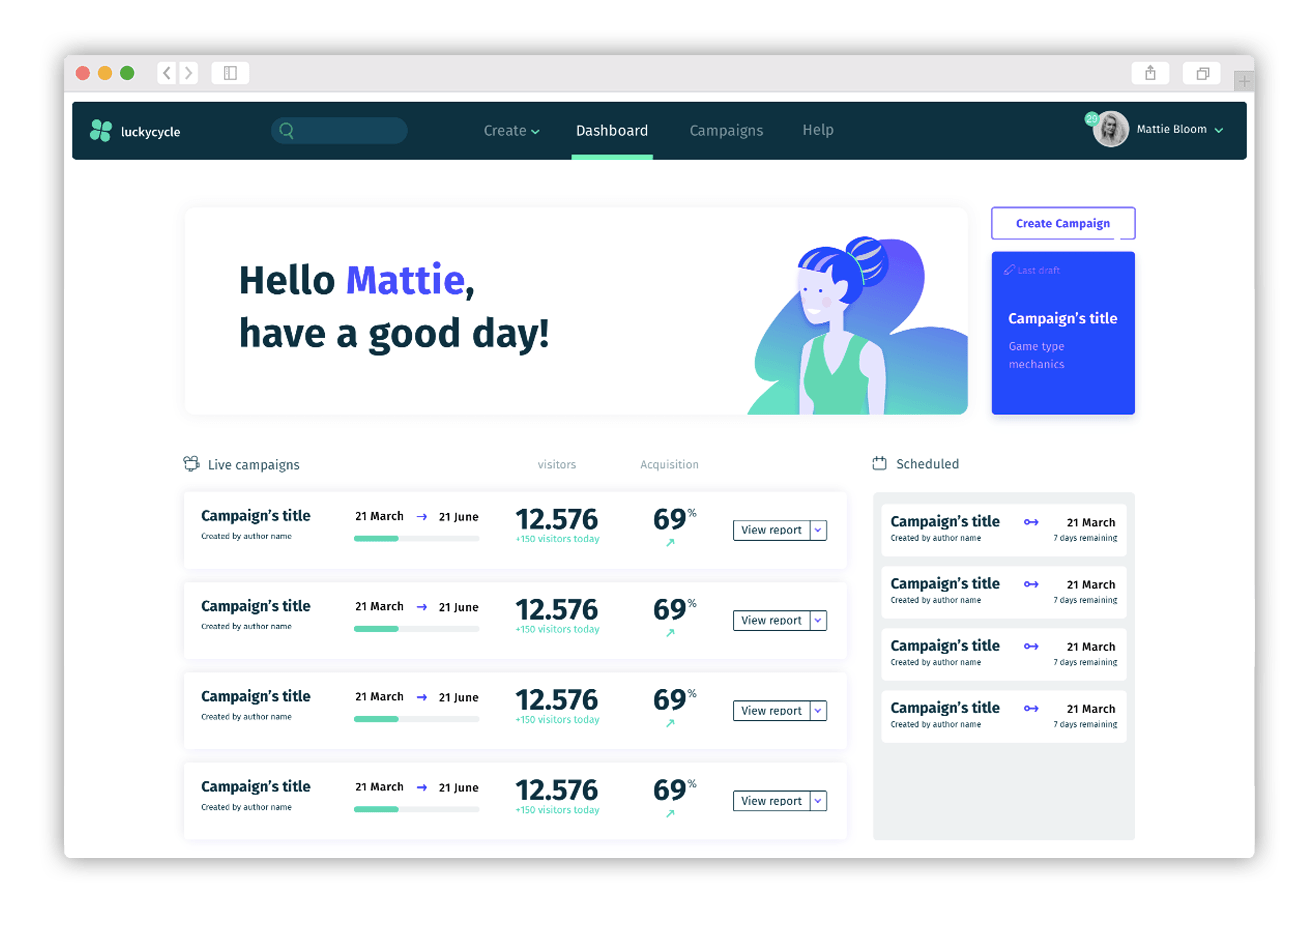Expand dropdown next to third View report

click(x=818, y=710)
